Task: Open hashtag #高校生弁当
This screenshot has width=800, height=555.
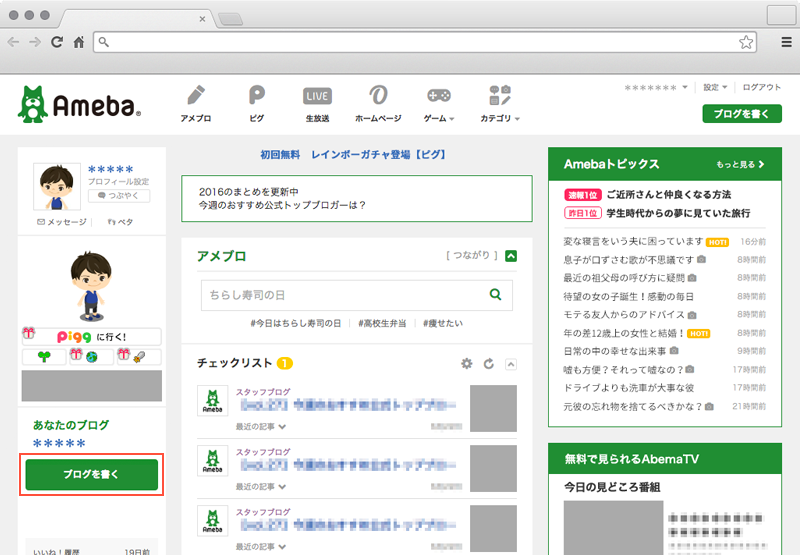Action: 382,323
